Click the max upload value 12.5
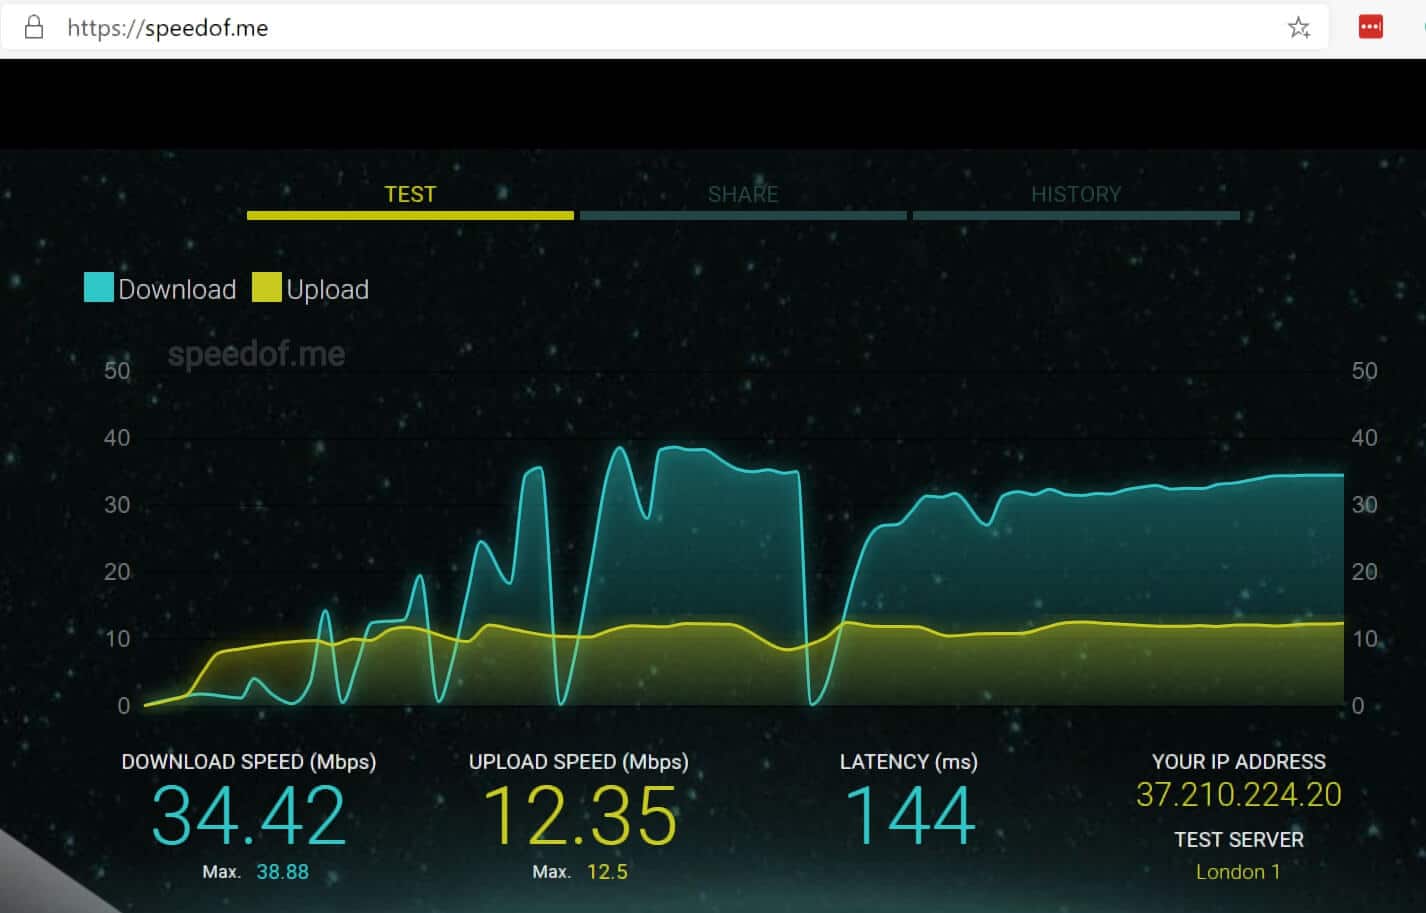Viewport: 1426px width, 913px height. [607, 872]
